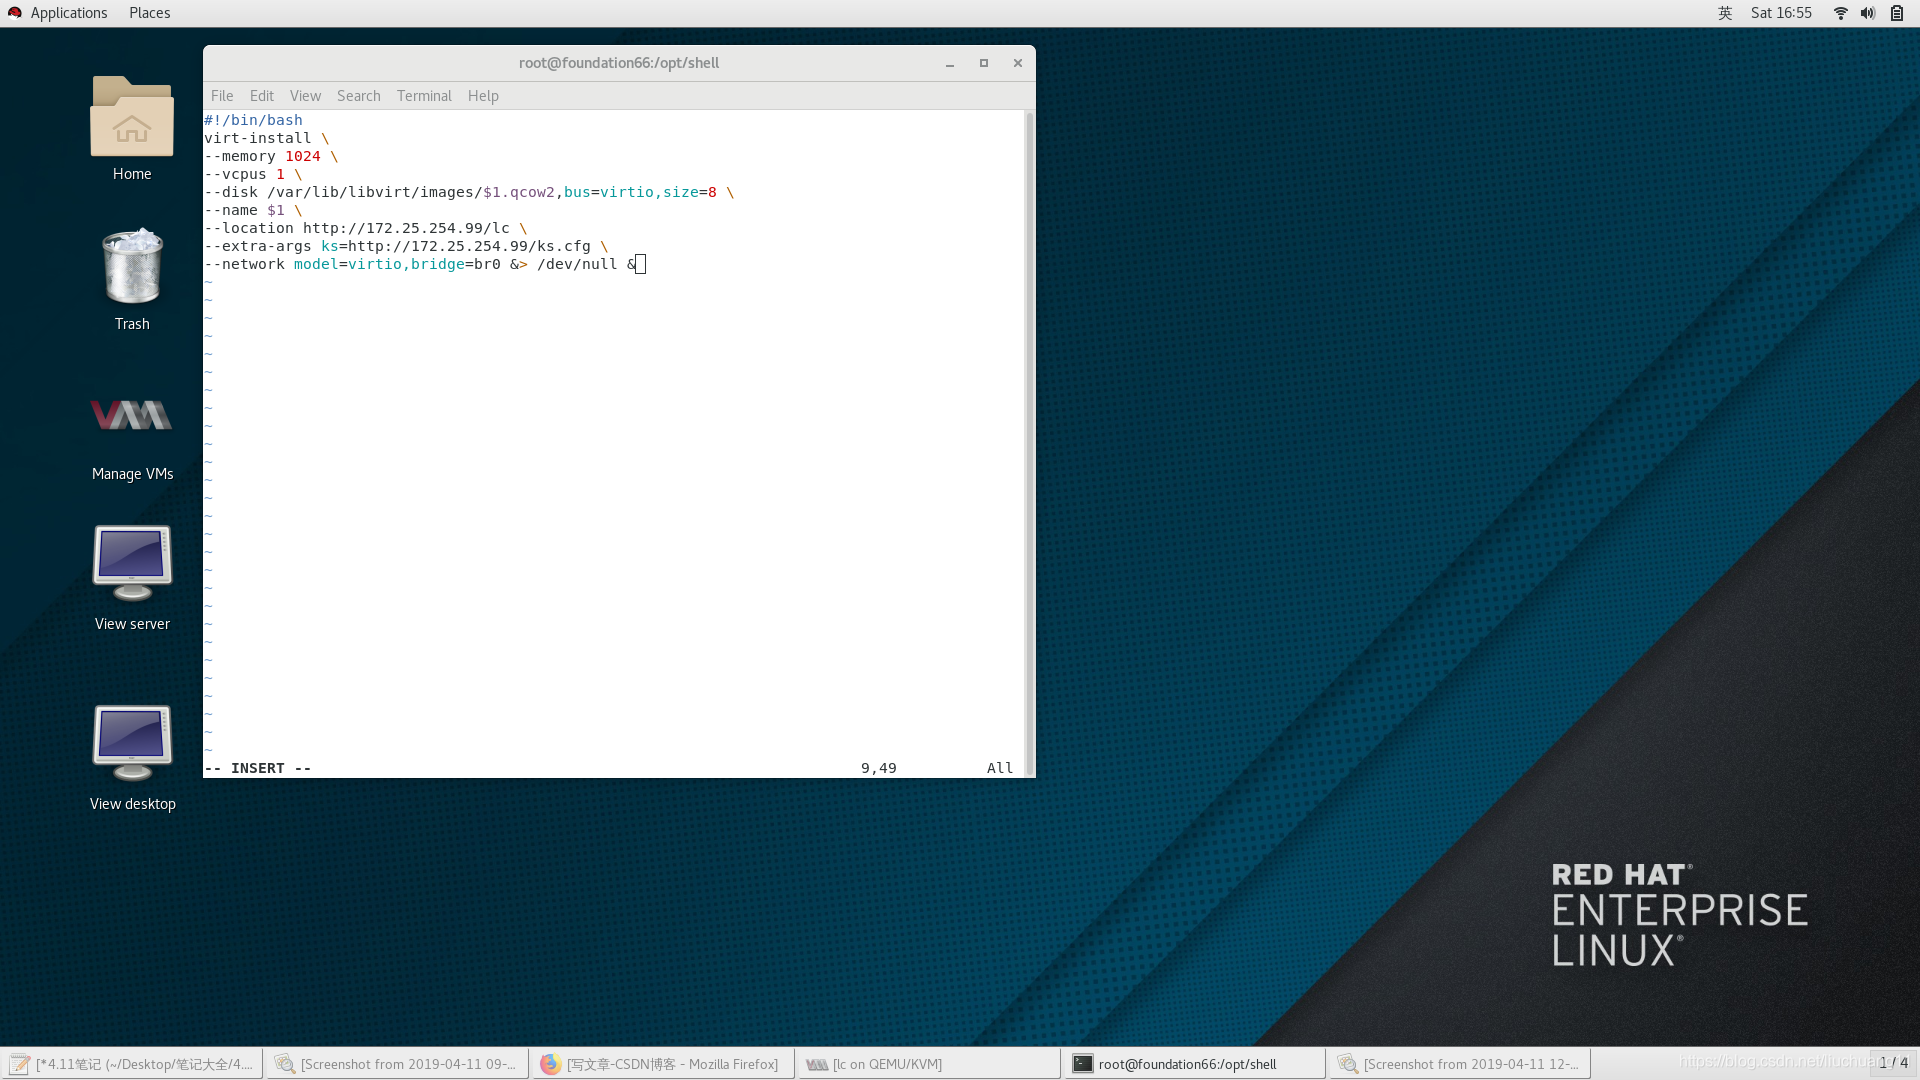The height and width of the screenshot is (1080, 1920).
Task: Open the Terminal menu in menubar
Action: [424, 96]
